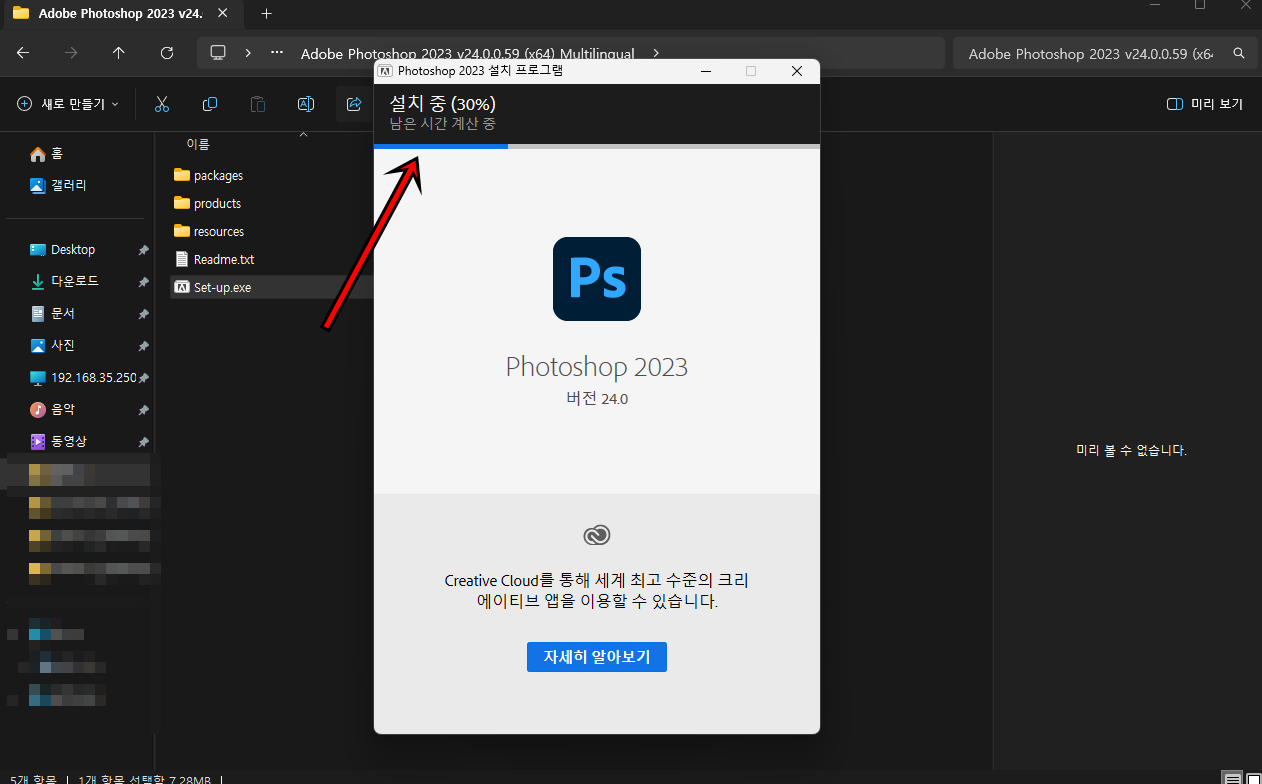Switch to large icons view in status bar
The width and height of the screenshot is (1262, 784).
pos(1253,778)
